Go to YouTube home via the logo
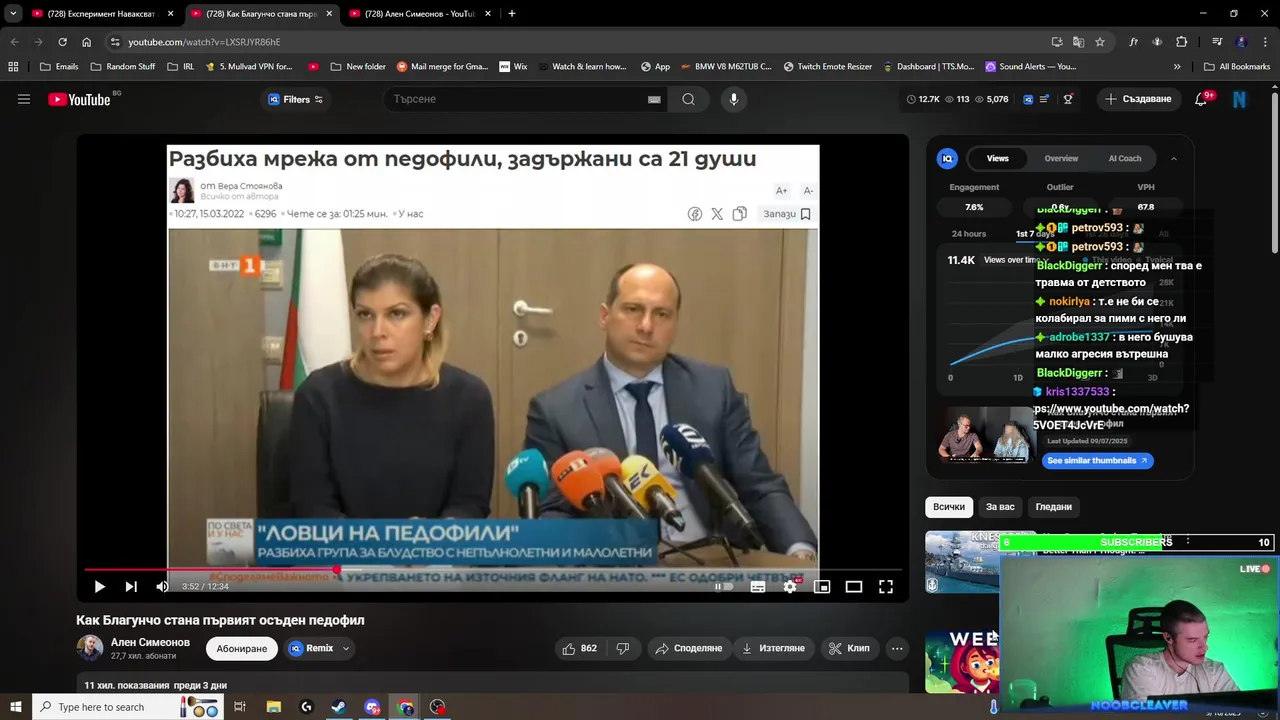This screenshot has height=720, width=1280. click(80, 99)
